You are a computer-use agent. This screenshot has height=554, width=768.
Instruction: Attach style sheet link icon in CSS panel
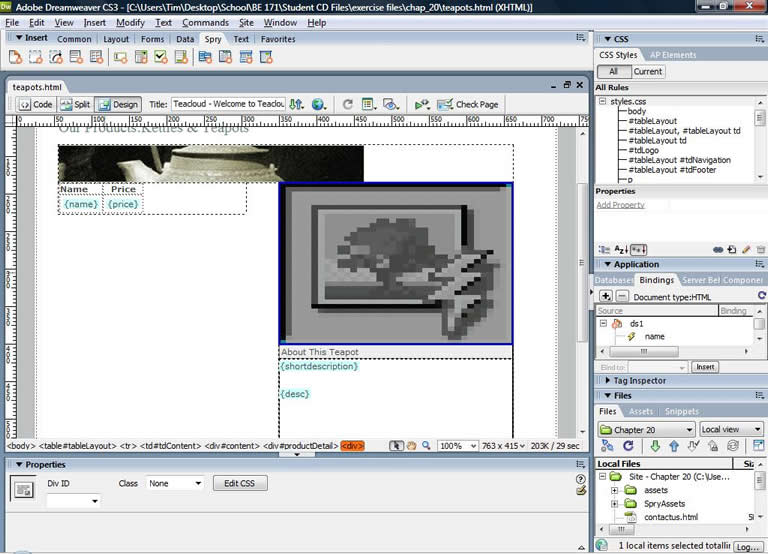[x=718, y=250]
